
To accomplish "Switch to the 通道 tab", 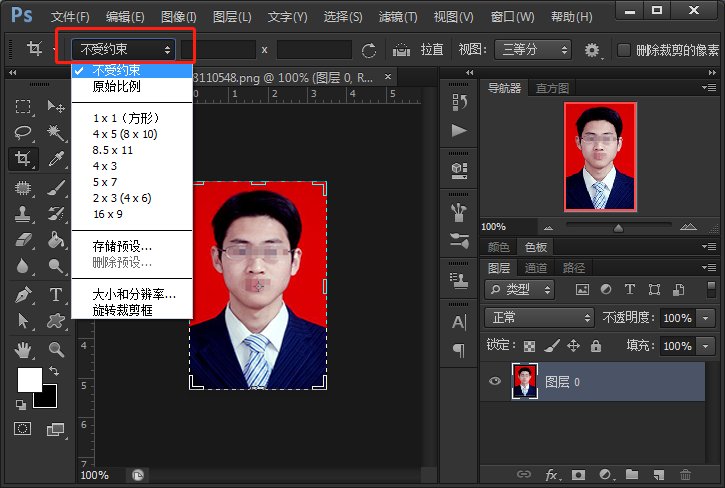I will coord(536,267).
